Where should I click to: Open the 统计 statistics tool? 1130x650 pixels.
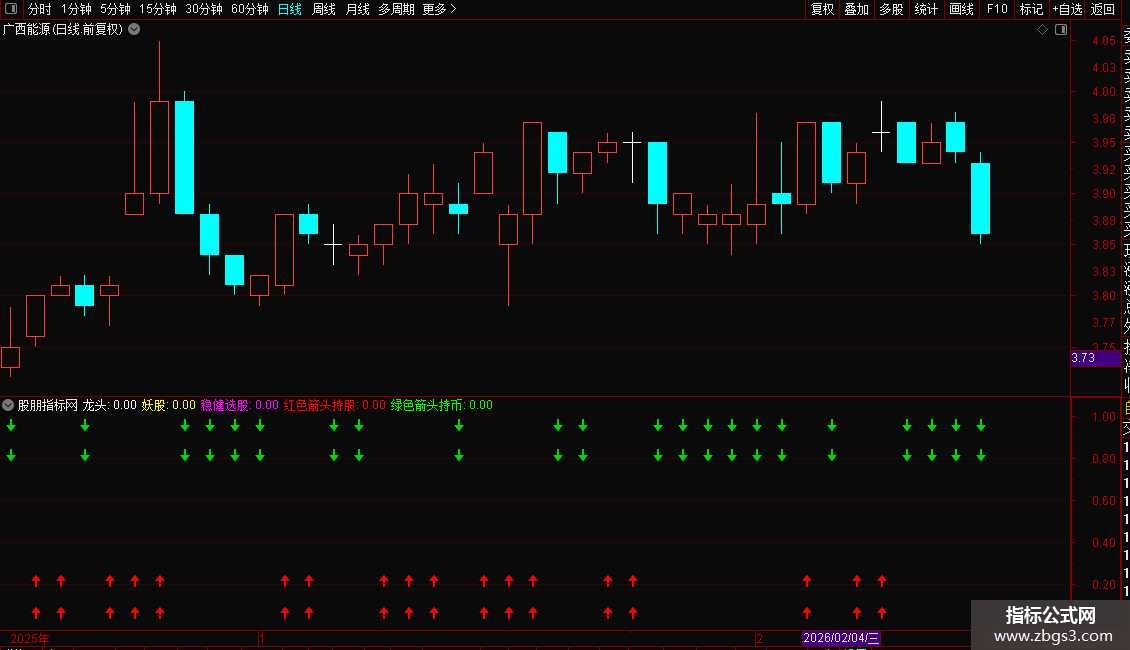[x=926, y=9]
